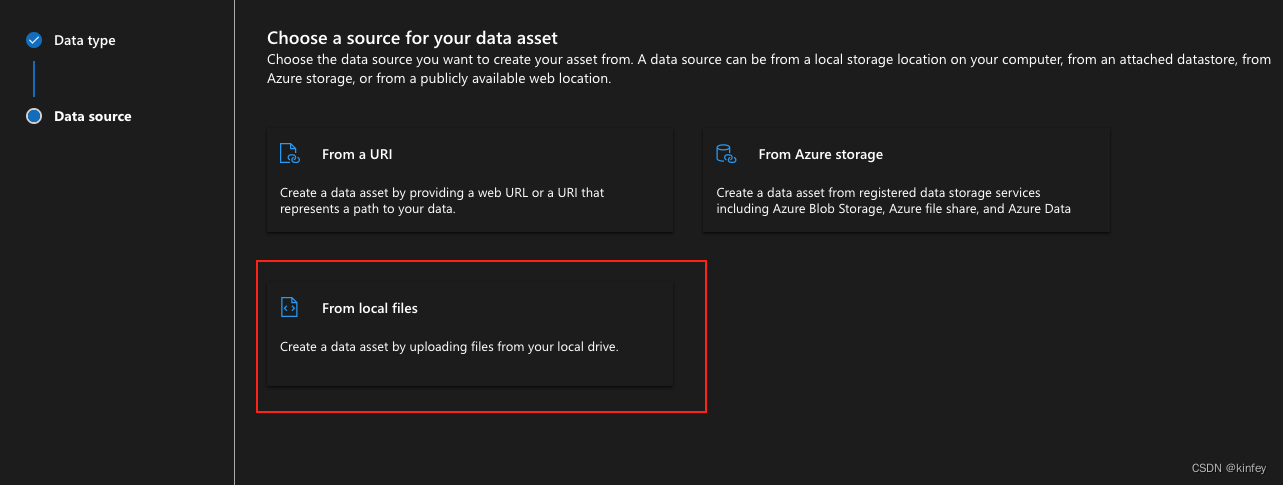1283x485 pixels.
Task: Select the From Azure storage card title
Action: tap(820, 155)
